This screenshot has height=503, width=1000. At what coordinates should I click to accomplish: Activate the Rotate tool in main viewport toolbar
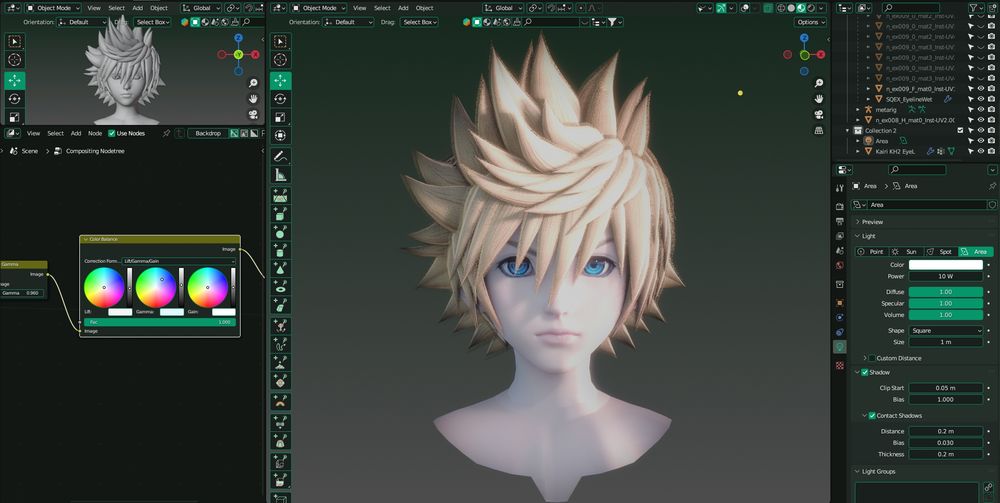(x=281, y=99)
